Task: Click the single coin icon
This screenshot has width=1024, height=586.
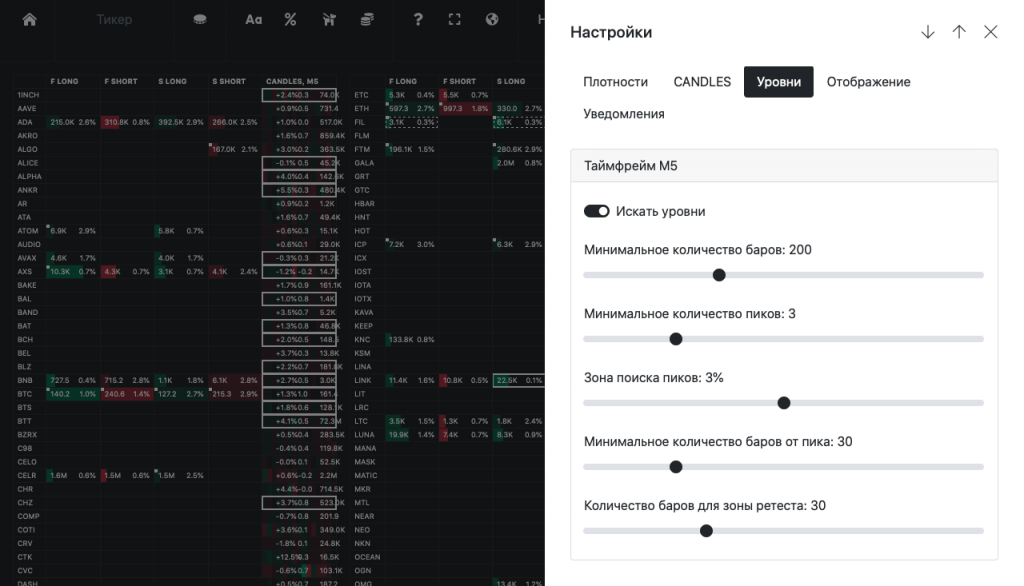Action: (200, 19)
